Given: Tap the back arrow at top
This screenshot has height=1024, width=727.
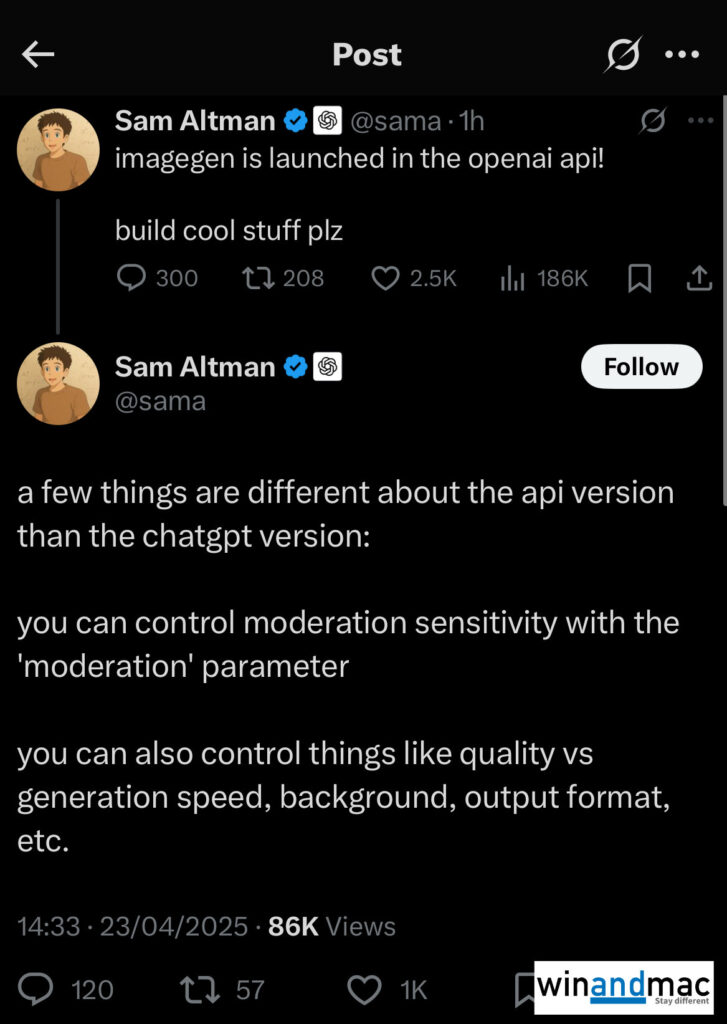Looking at the screenshot, I should (38, 55).
